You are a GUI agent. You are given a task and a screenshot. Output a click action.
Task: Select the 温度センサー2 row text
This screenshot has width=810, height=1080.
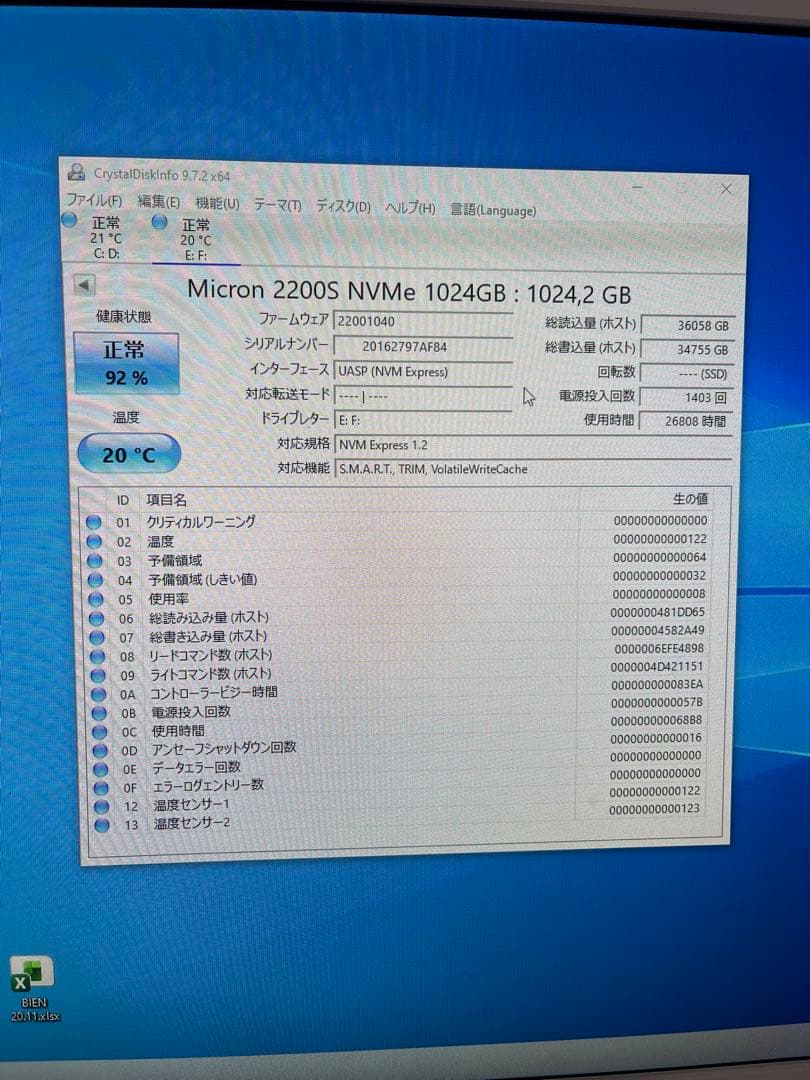(x=191, y=822)
